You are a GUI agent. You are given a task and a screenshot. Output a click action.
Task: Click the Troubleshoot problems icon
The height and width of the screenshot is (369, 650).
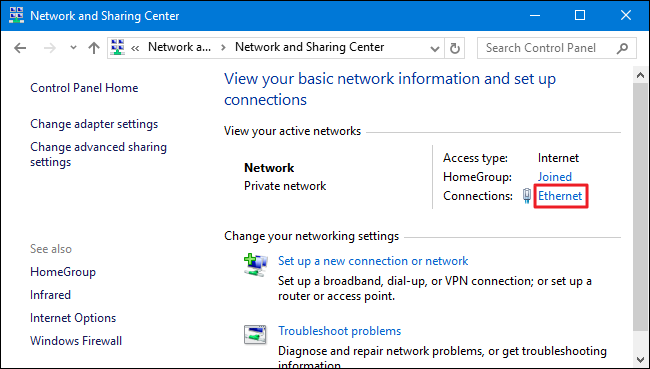click(x=255, y=335)
